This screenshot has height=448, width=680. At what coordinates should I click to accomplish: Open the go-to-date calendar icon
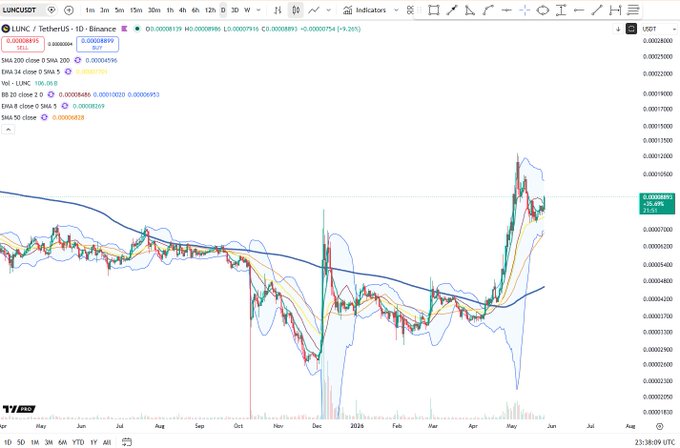(127, 442)
